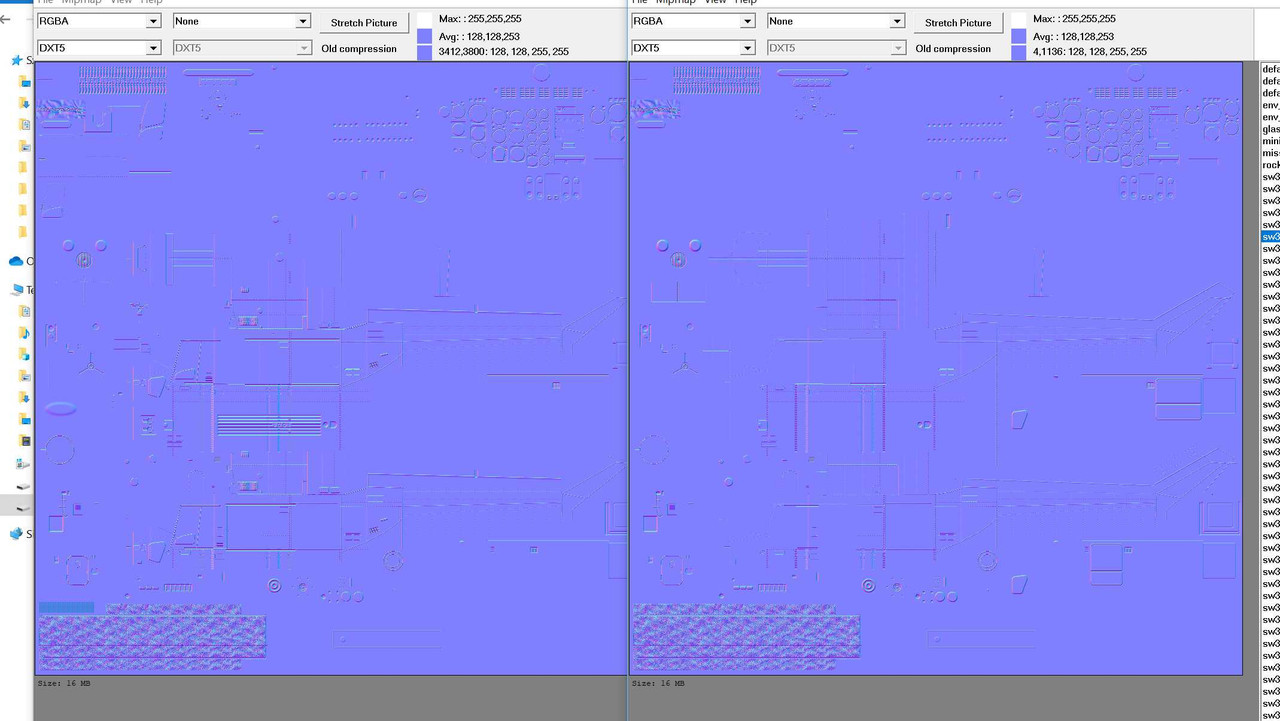Screen dimensions: 1280x721
Task: Open Music icon under This PC
Action: [x=25, y=333]
